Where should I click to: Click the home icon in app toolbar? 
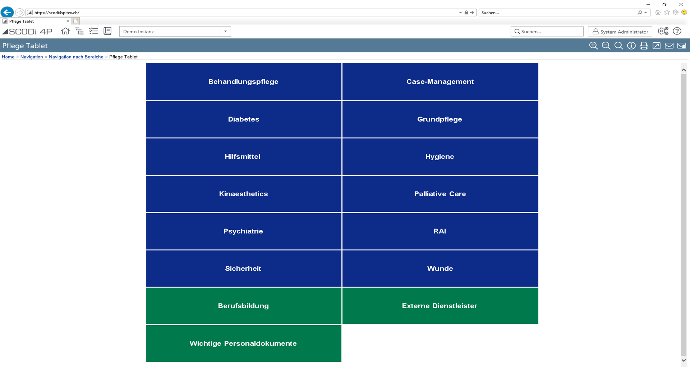66,31
